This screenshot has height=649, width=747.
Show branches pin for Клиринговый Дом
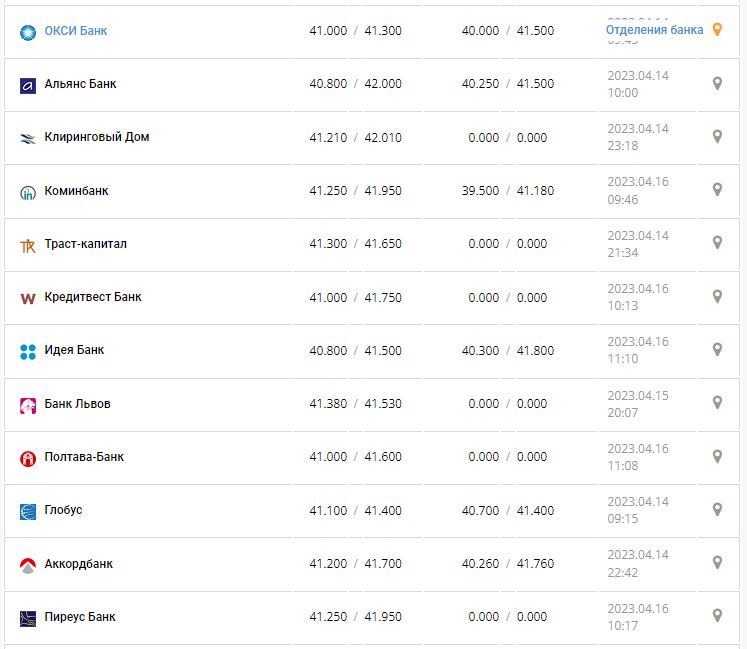(717, 136)
